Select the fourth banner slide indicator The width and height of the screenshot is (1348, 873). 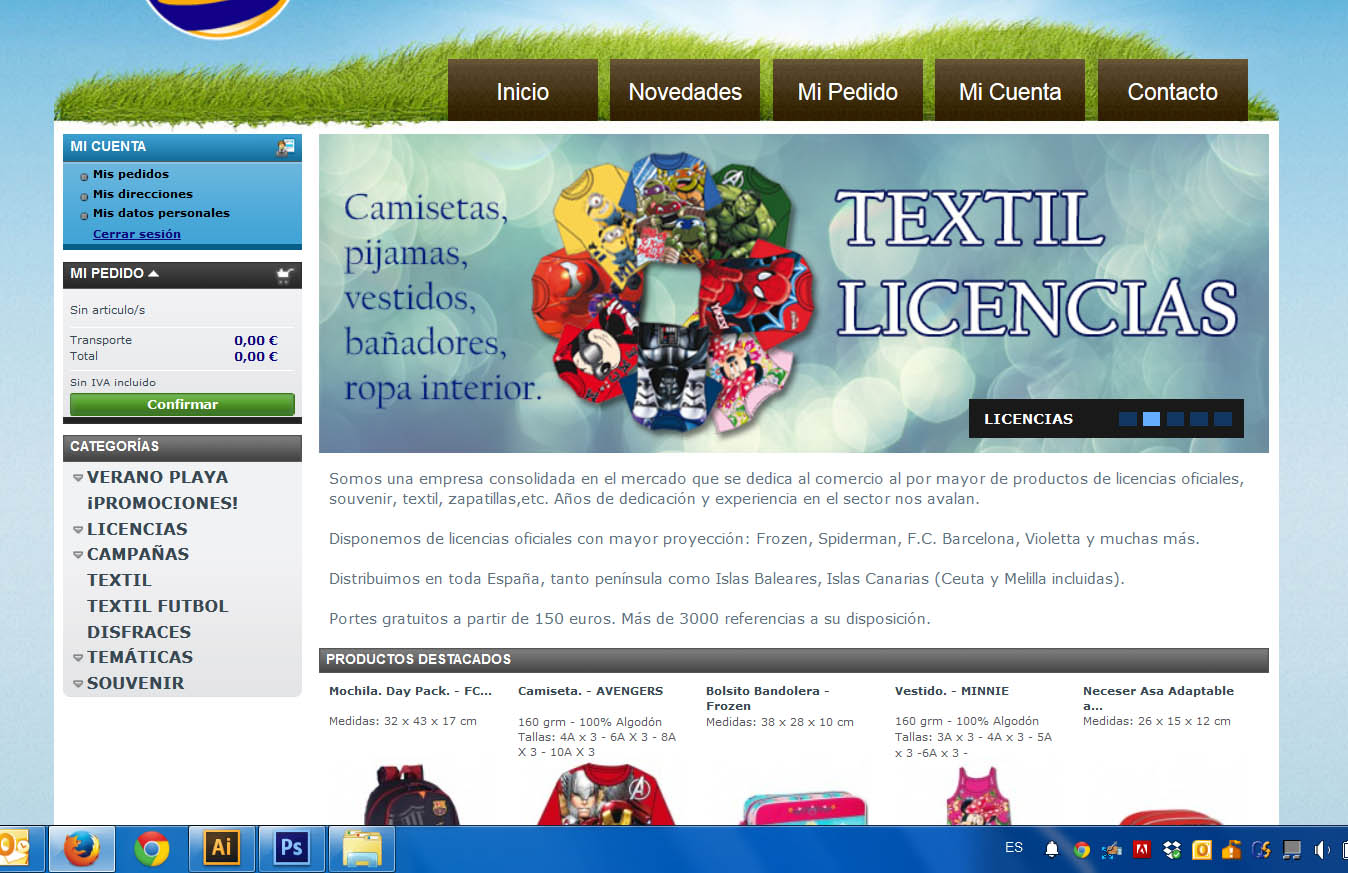[1199, 419]
